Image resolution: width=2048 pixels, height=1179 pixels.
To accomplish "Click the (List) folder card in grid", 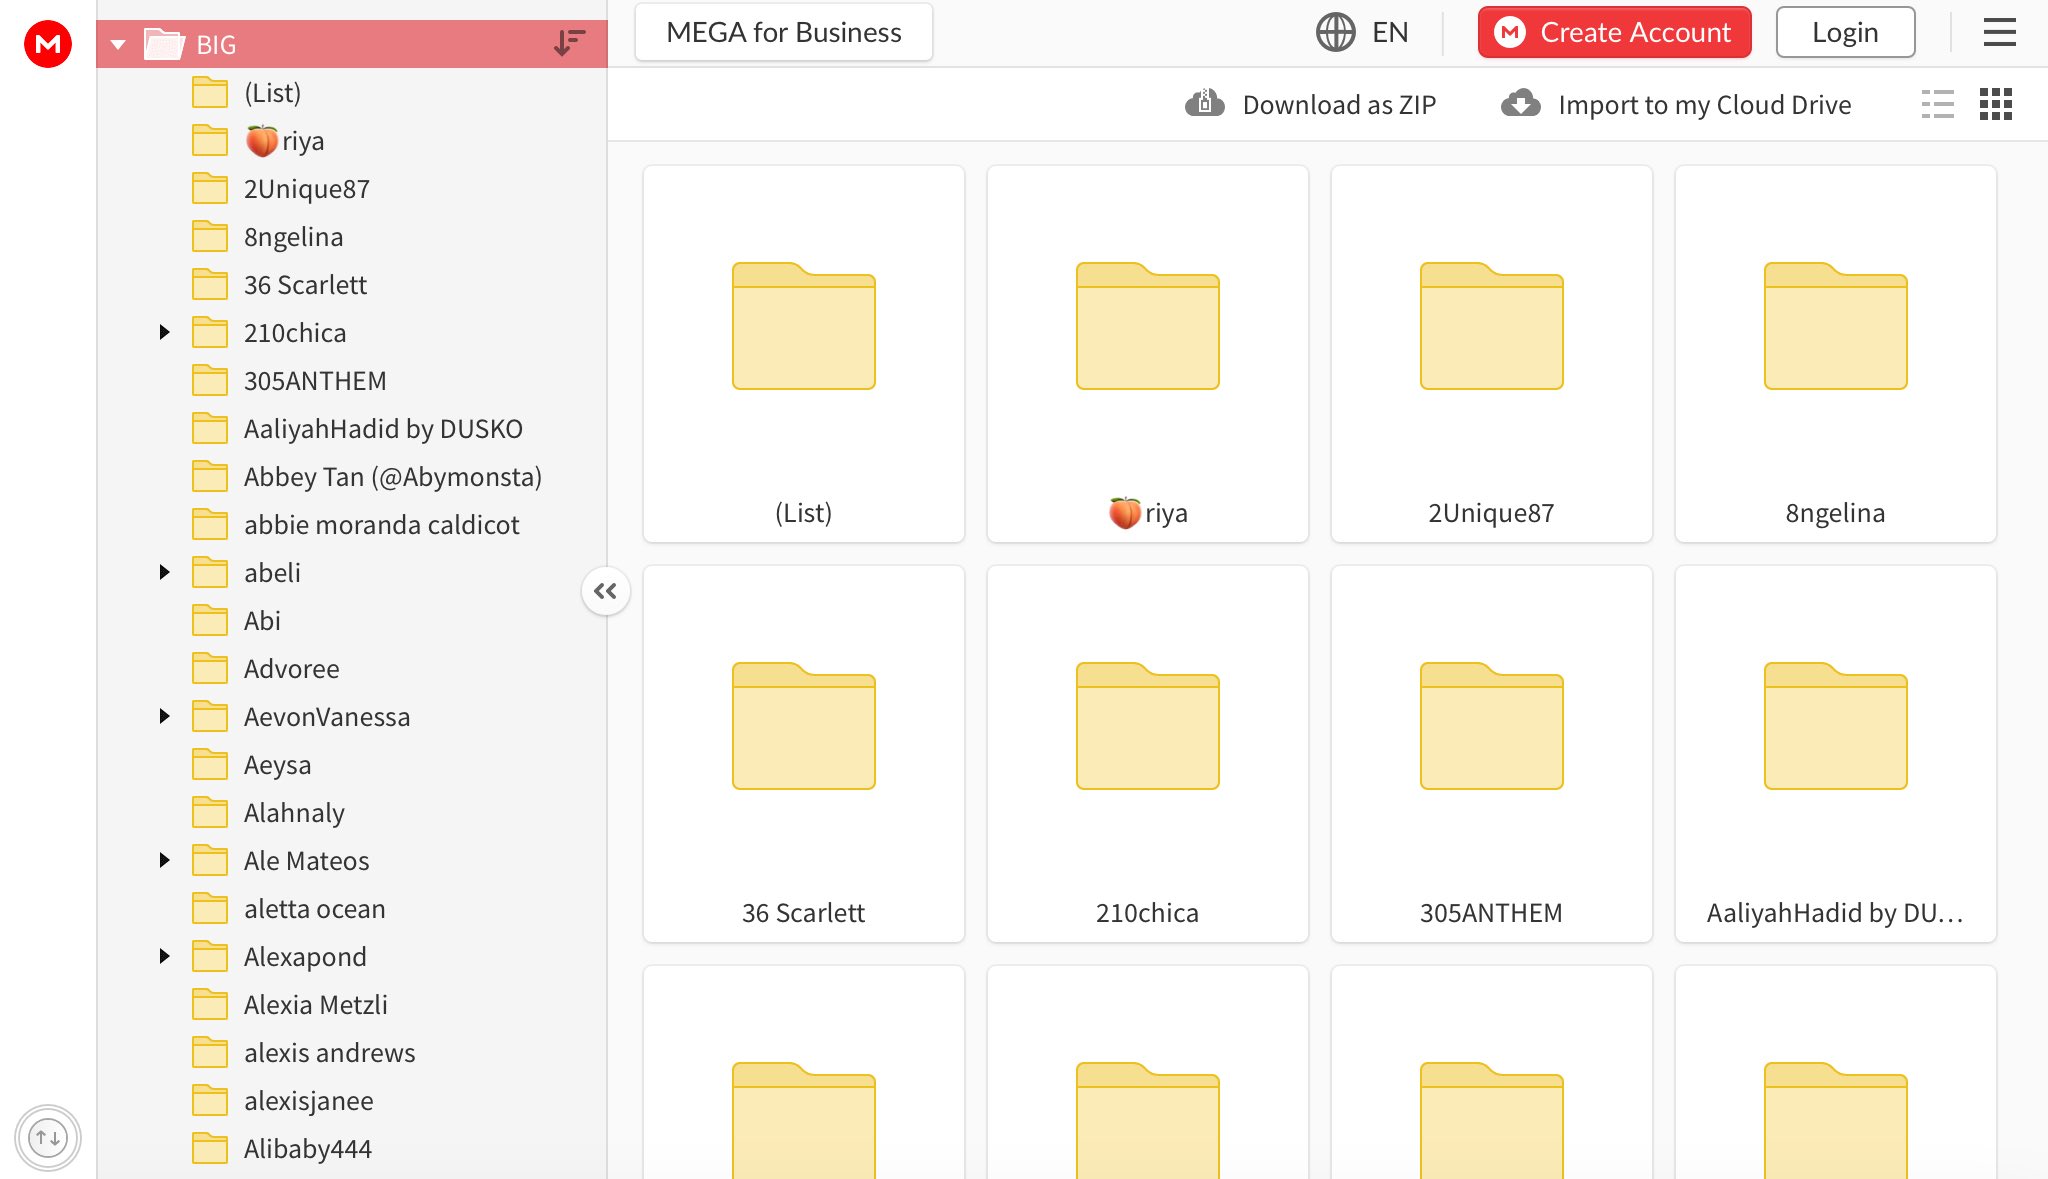I will pyautogui.click(x=804, y=354).
